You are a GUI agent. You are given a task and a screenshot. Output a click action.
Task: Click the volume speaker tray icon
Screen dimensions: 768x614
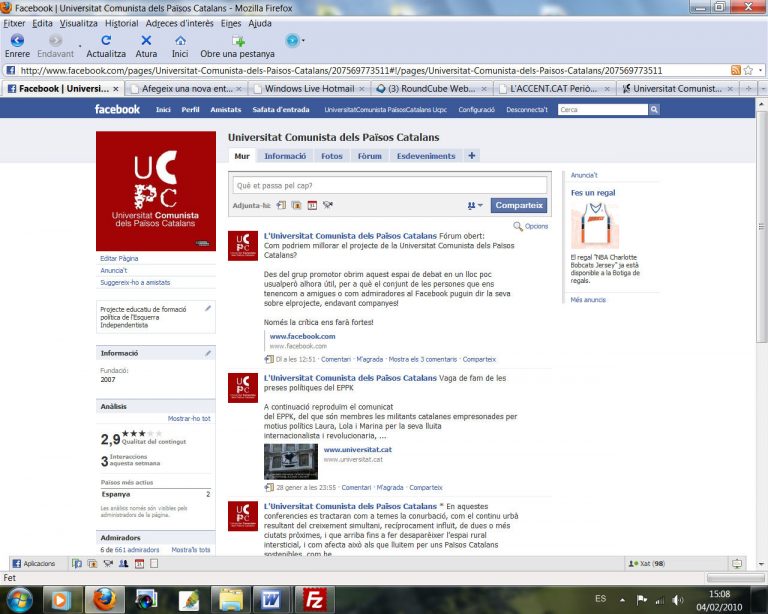[678, 600]
